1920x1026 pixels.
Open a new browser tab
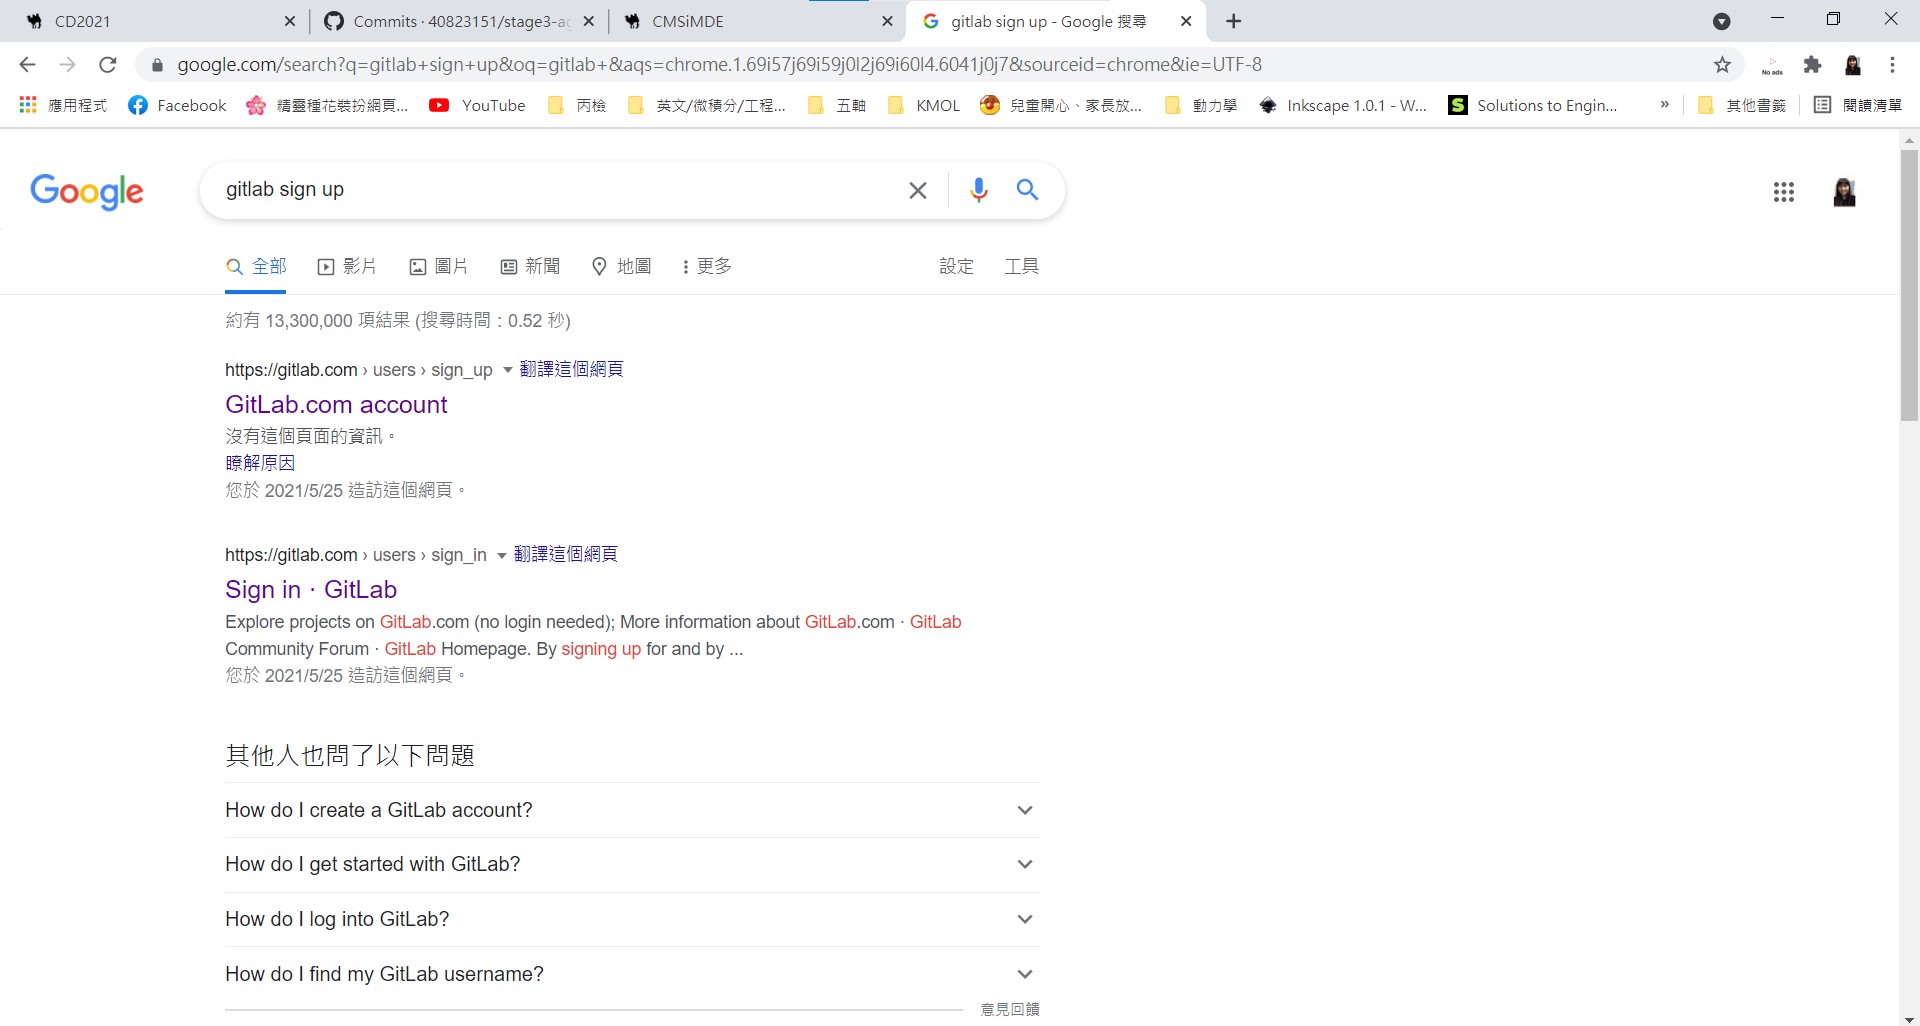[x=1234, y=21]
